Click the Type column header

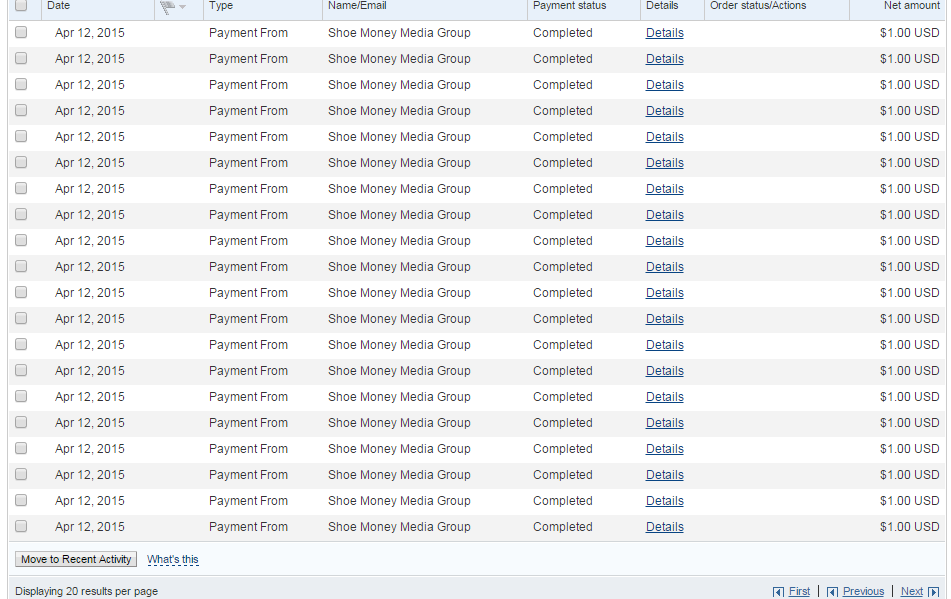(221, 5)
